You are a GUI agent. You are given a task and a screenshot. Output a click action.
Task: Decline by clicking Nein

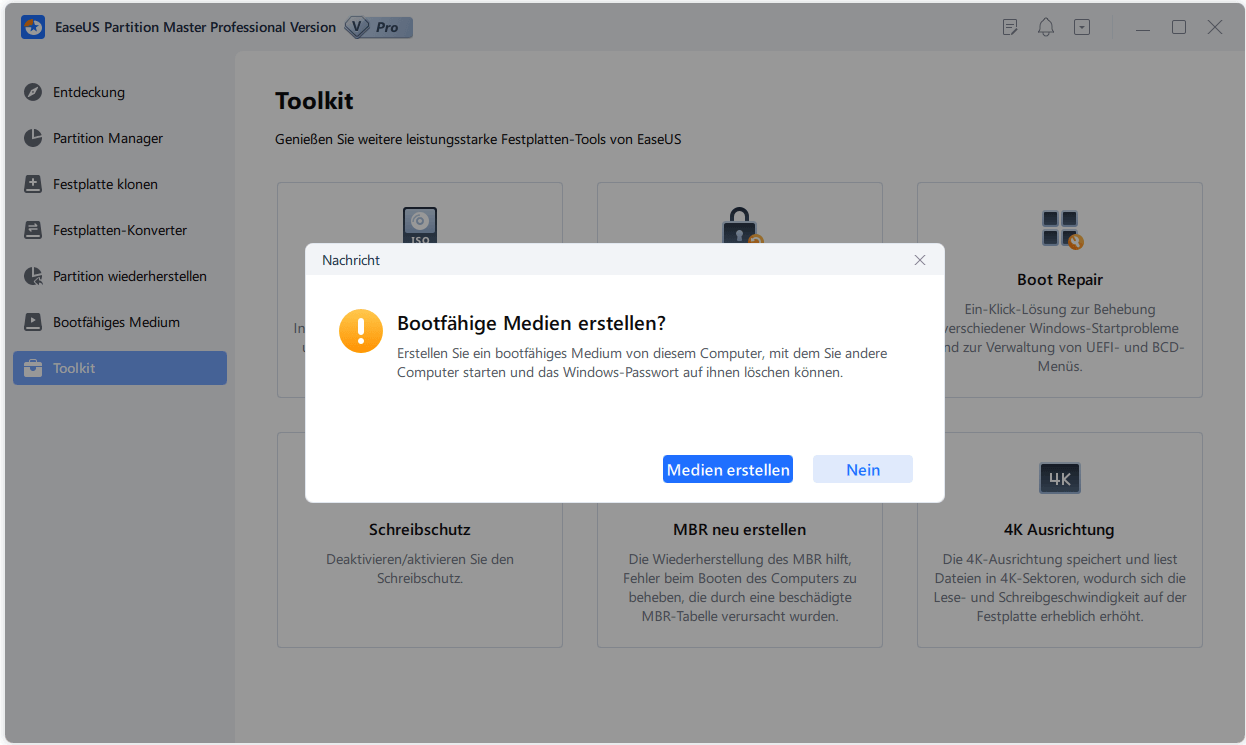pyautogui.click(x=863, y=470)
